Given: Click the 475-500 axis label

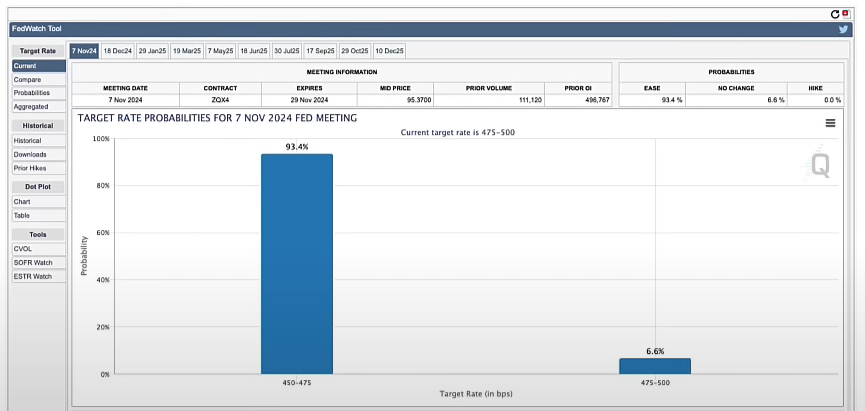Looking at the screenshot, I should click(x=655, y=383).
